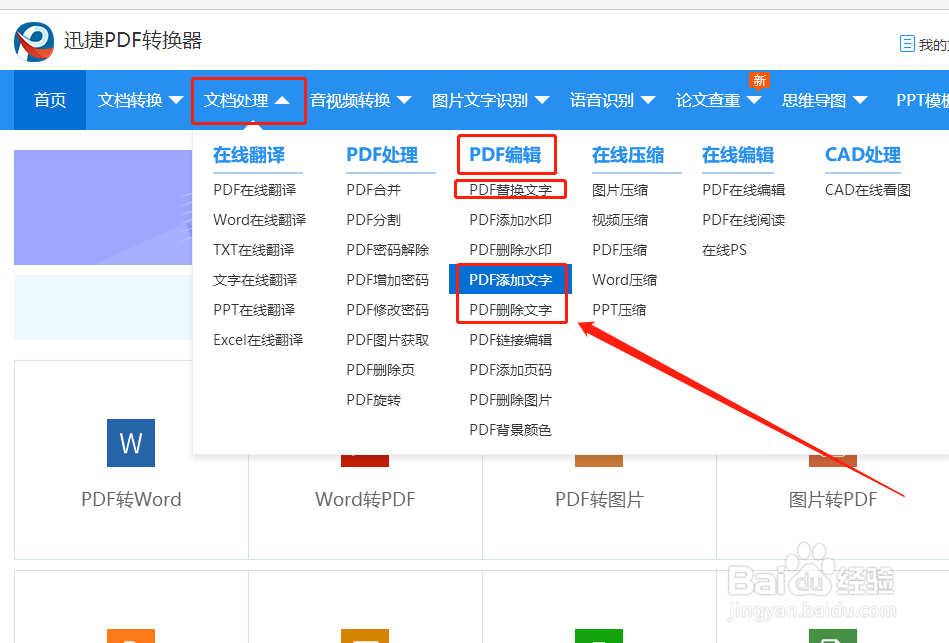The height and width of the screenshot is (643, 949).
Task: Open PDF背景颜色
Action: pos(510,430)
